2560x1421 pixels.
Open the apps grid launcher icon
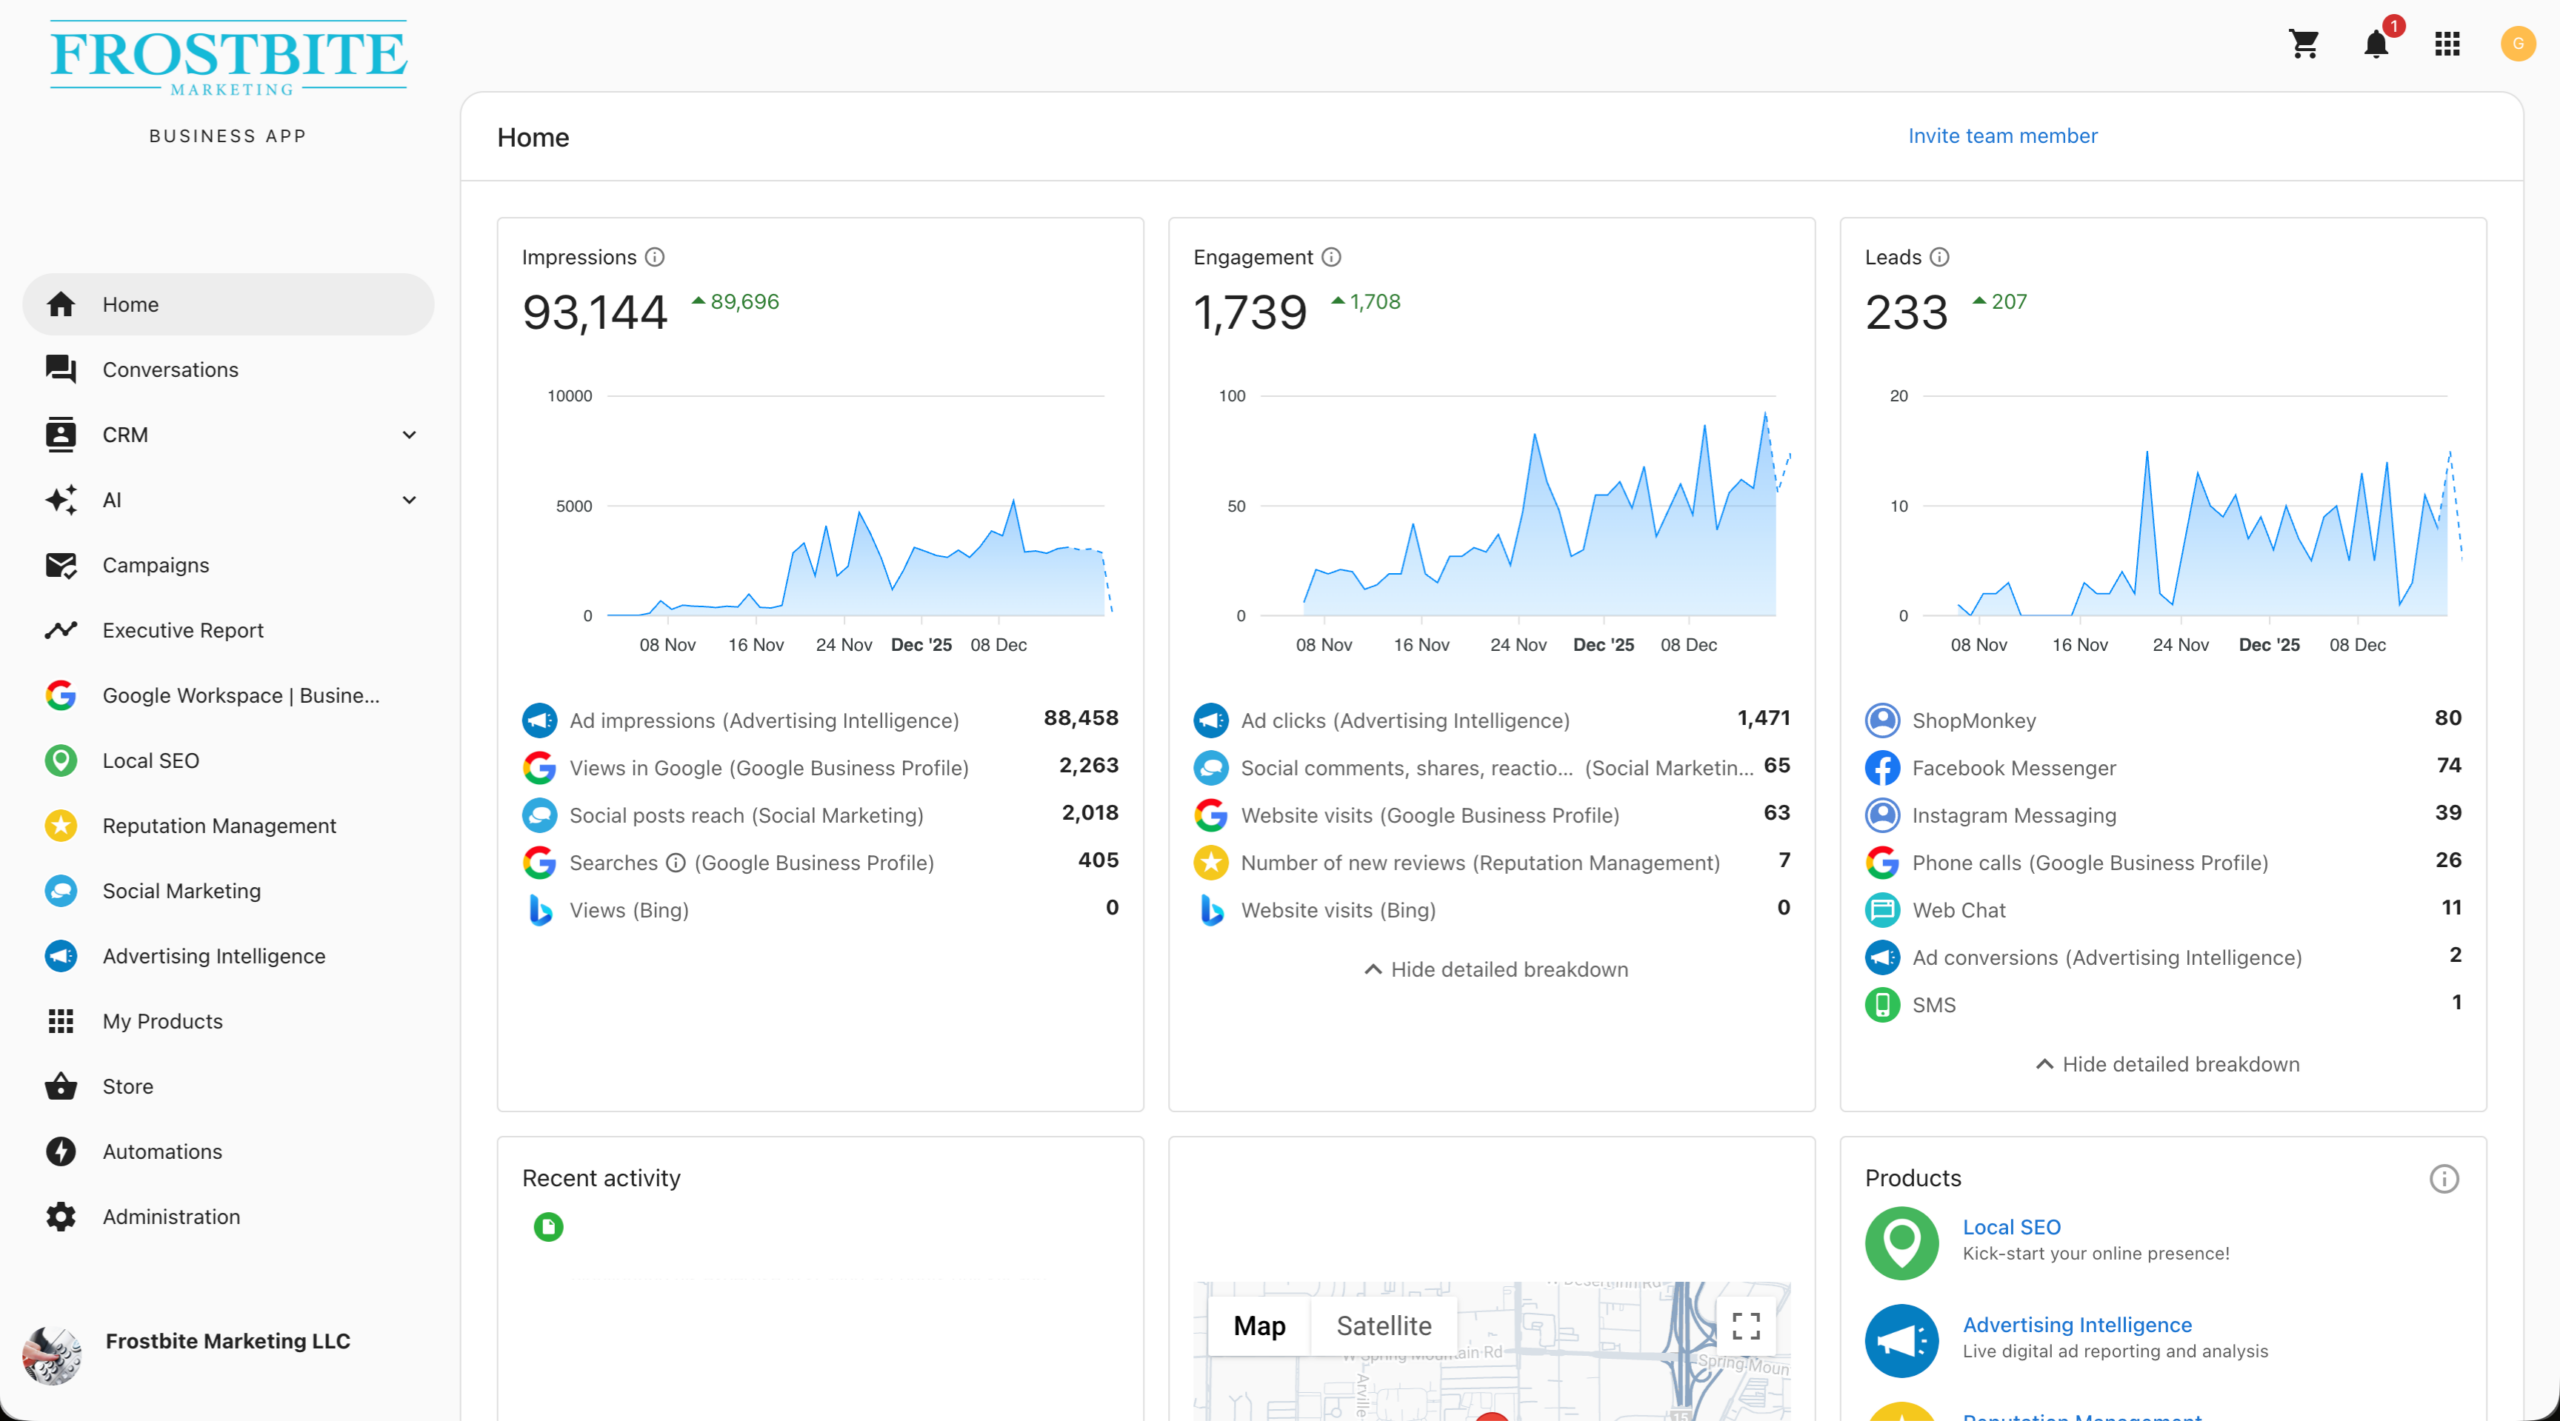click(x=2447, y=44)
